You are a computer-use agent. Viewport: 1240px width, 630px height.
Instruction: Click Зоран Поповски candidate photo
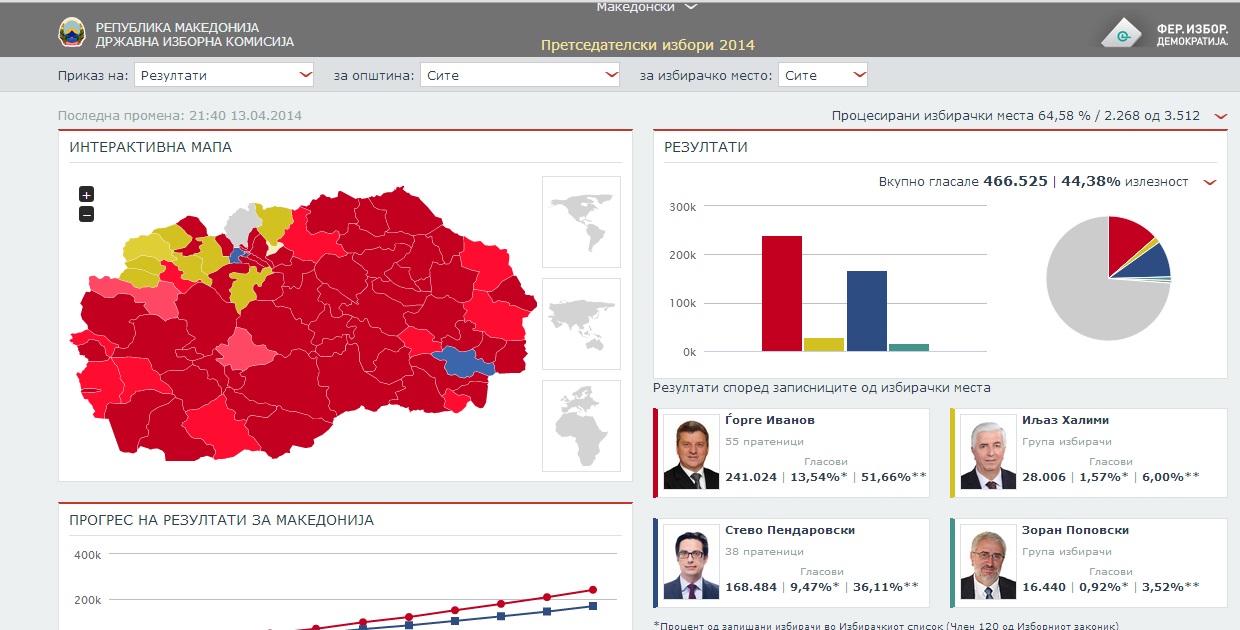[988, 562]
